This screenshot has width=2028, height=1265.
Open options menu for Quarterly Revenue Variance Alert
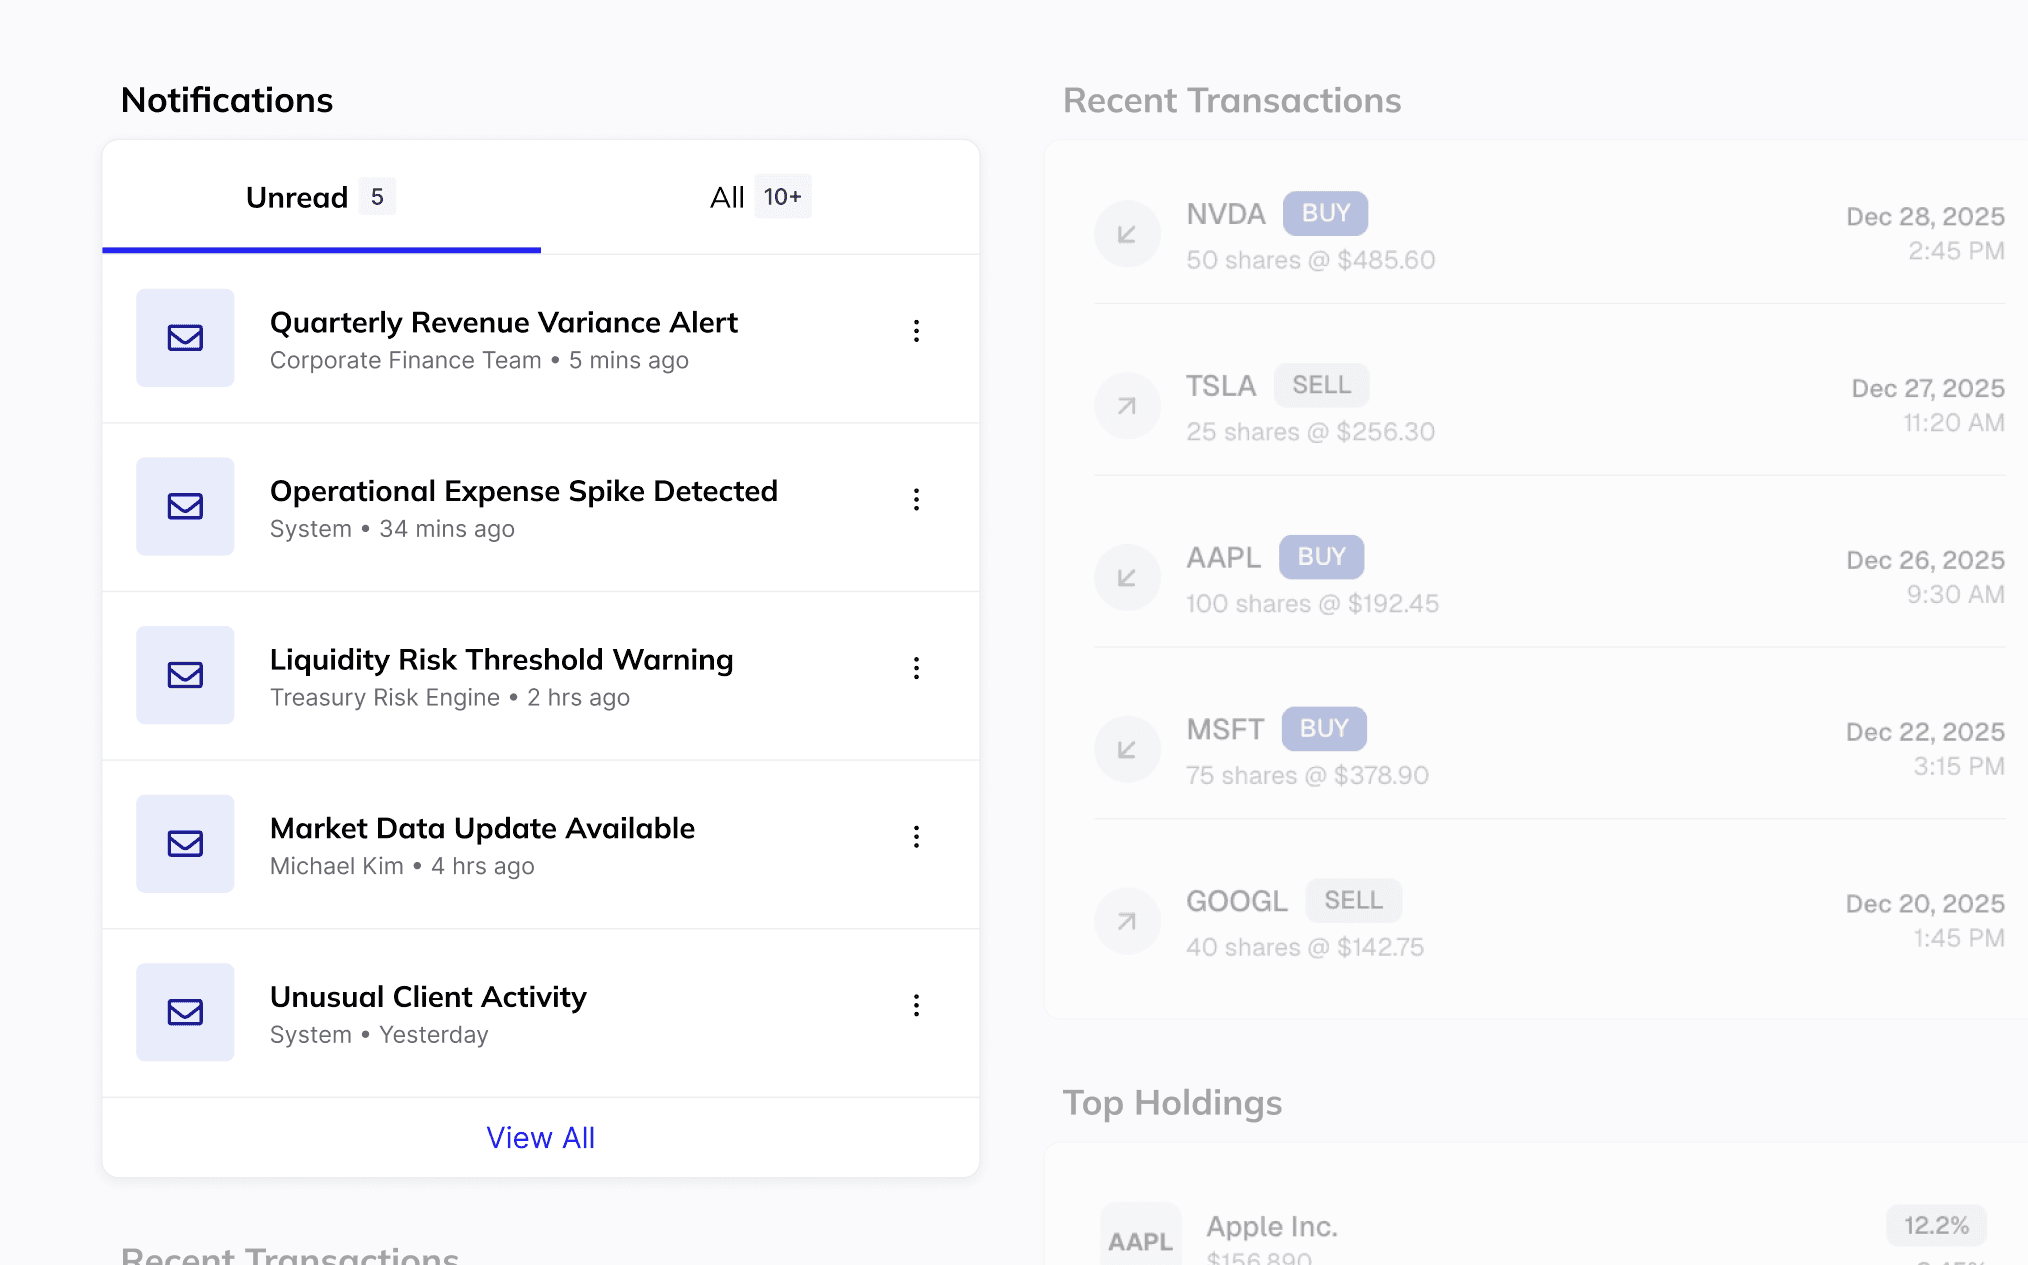tap(916, 331)
